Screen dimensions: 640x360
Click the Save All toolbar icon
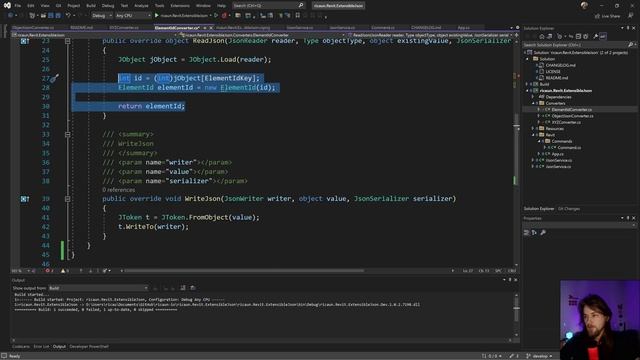[x=58, y=16]
